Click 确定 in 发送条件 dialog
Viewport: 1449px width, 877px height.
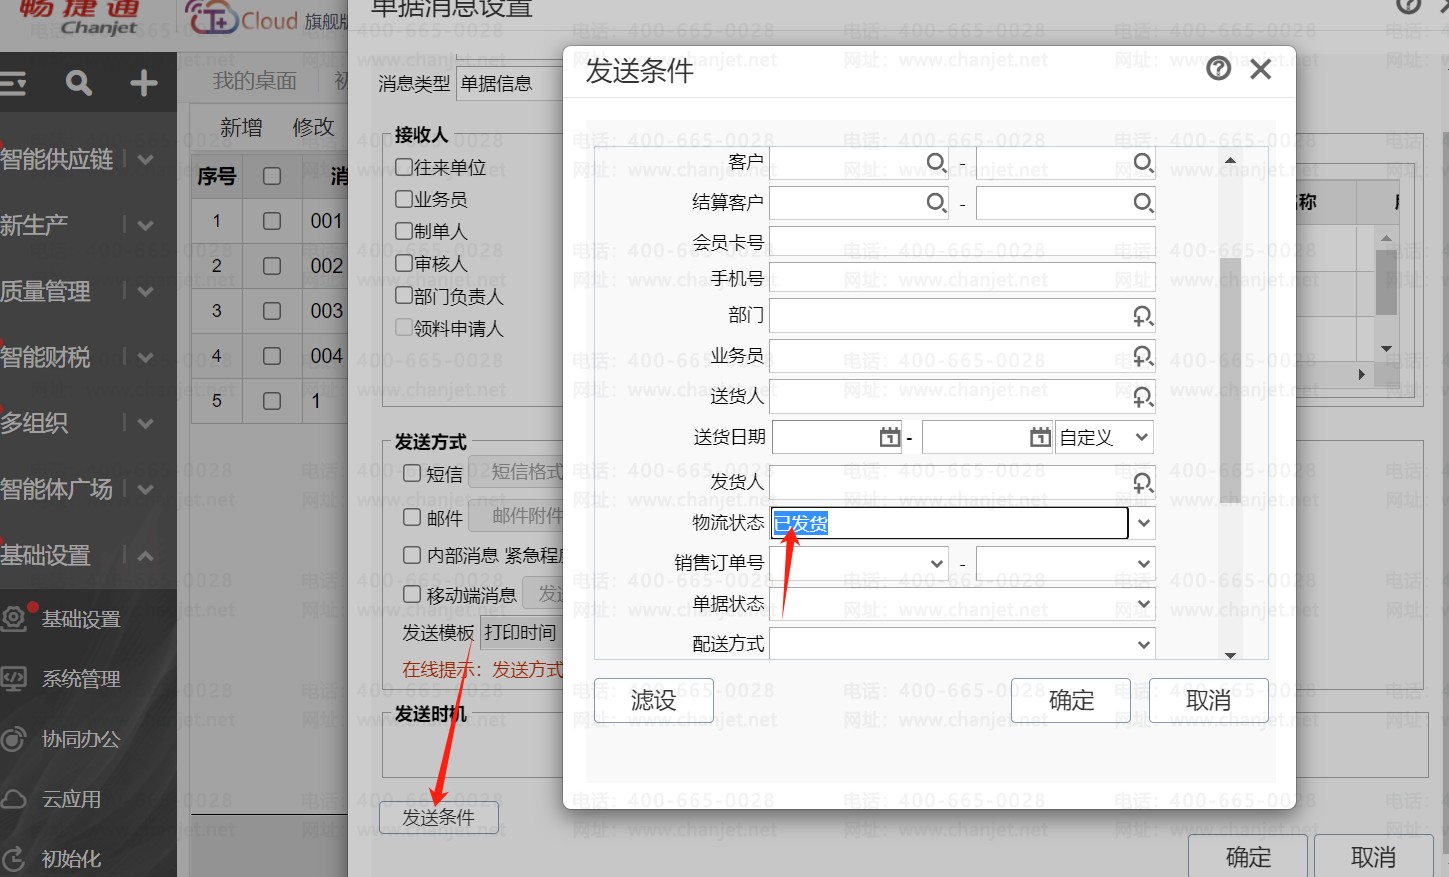click(1070, 700)
